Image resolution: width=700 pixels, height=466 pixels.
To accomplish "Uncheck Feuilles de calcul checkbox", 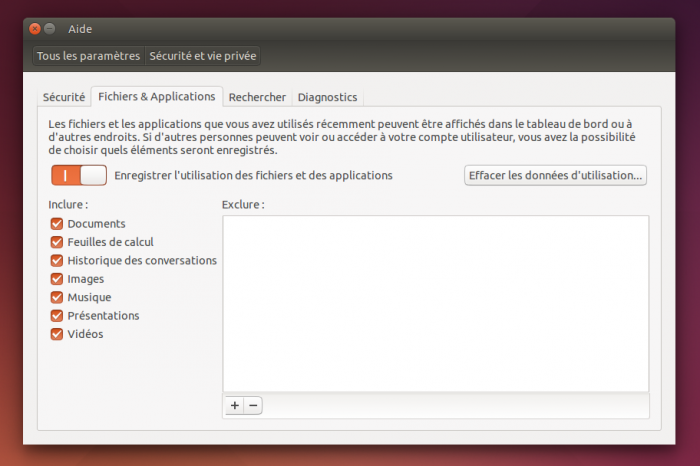I will coord(57,242).
